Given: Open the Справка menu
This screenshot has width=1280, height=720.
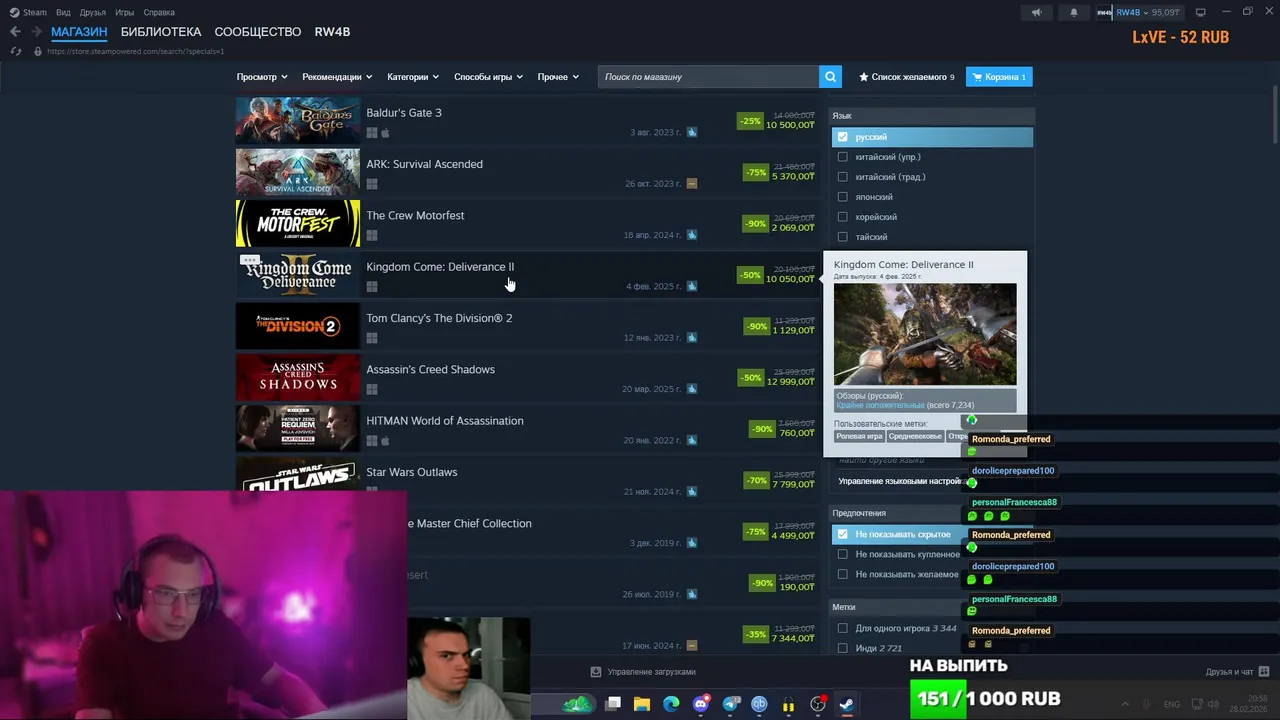Looking at the screenshot, I should [159, 12].
